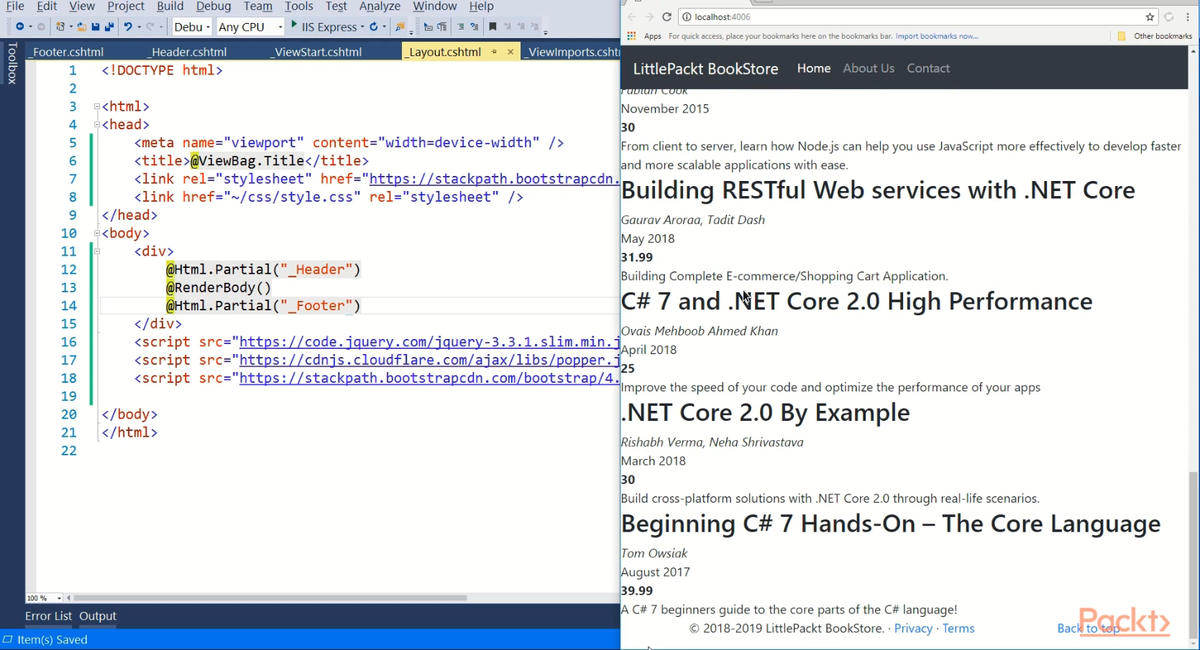Switch to the _Header.cshtml tab

[188, 52]
